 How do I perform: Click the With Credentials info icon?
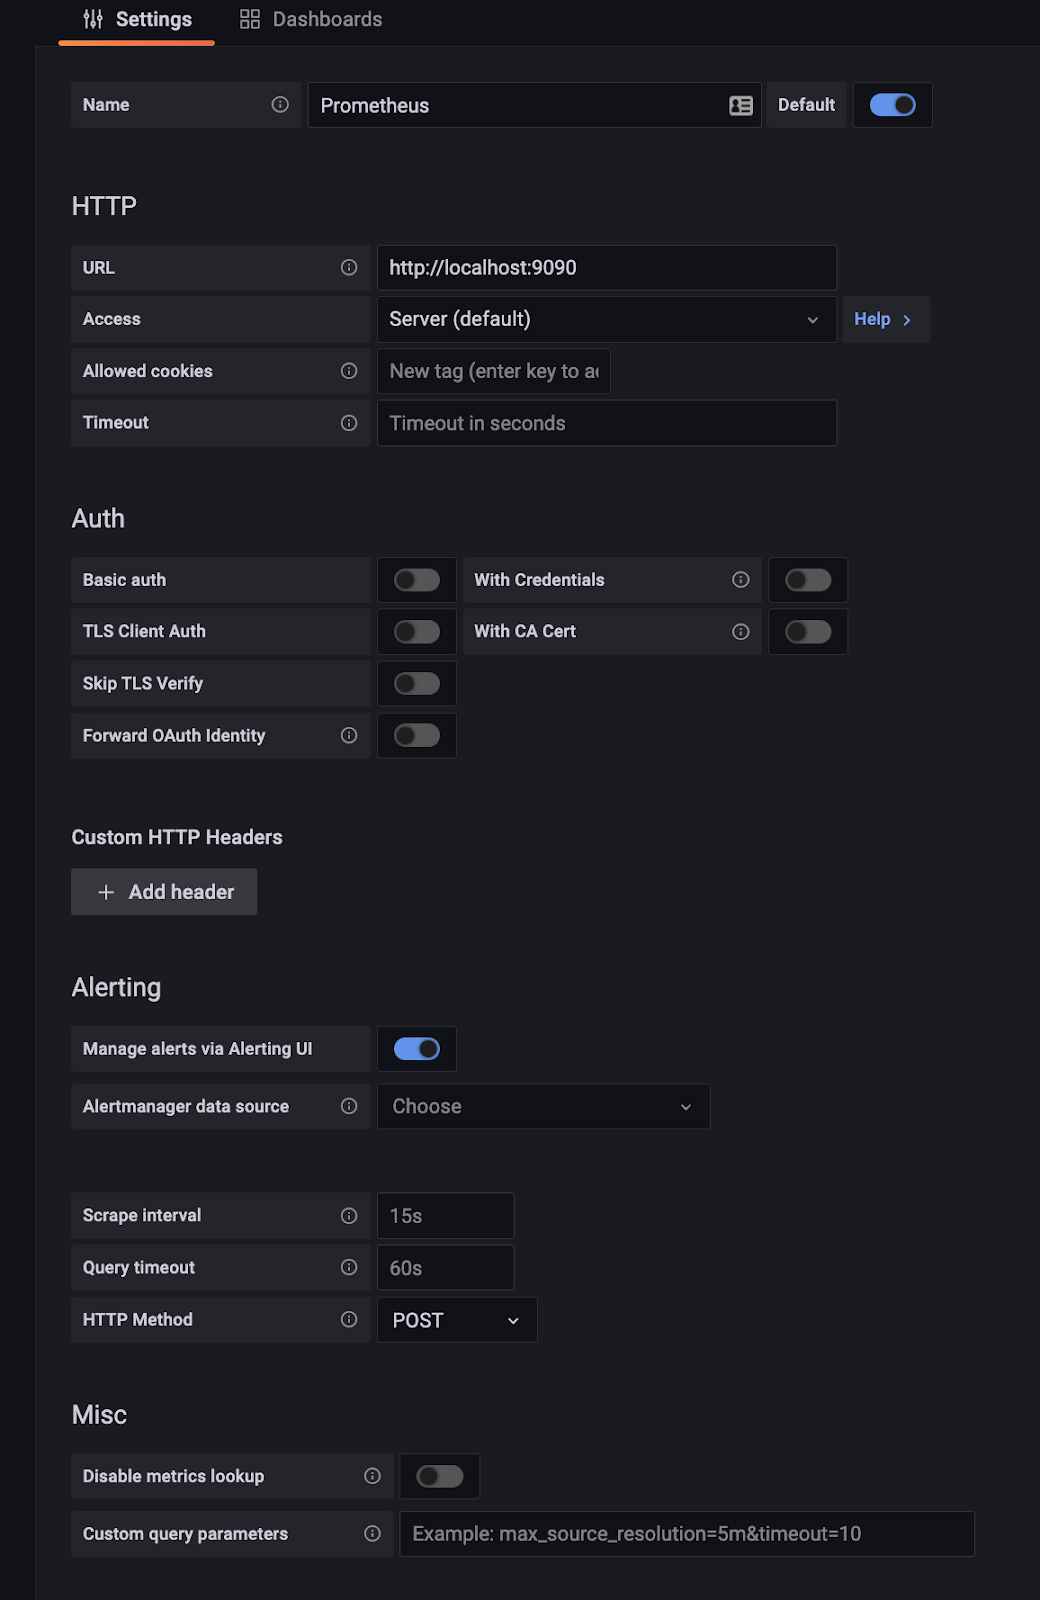pos(741,580)
